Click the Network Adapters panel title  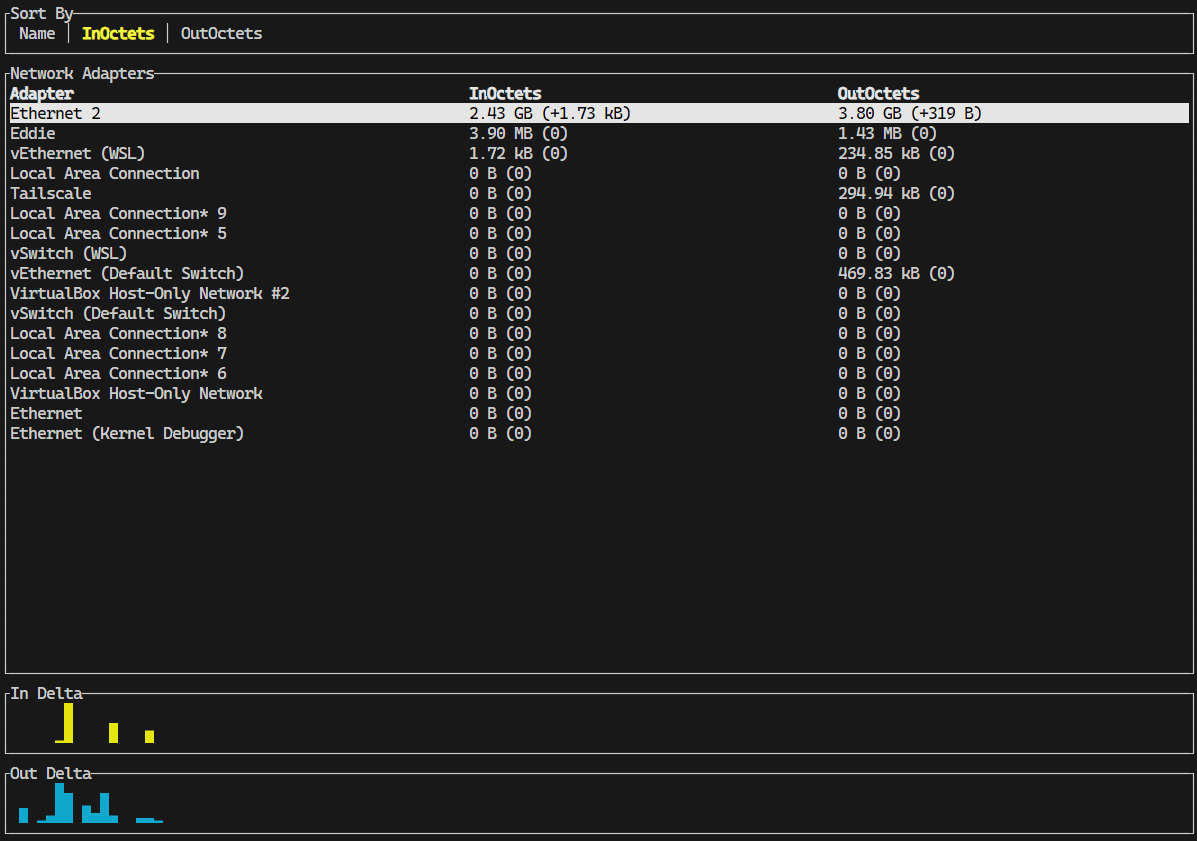point(82,73)
